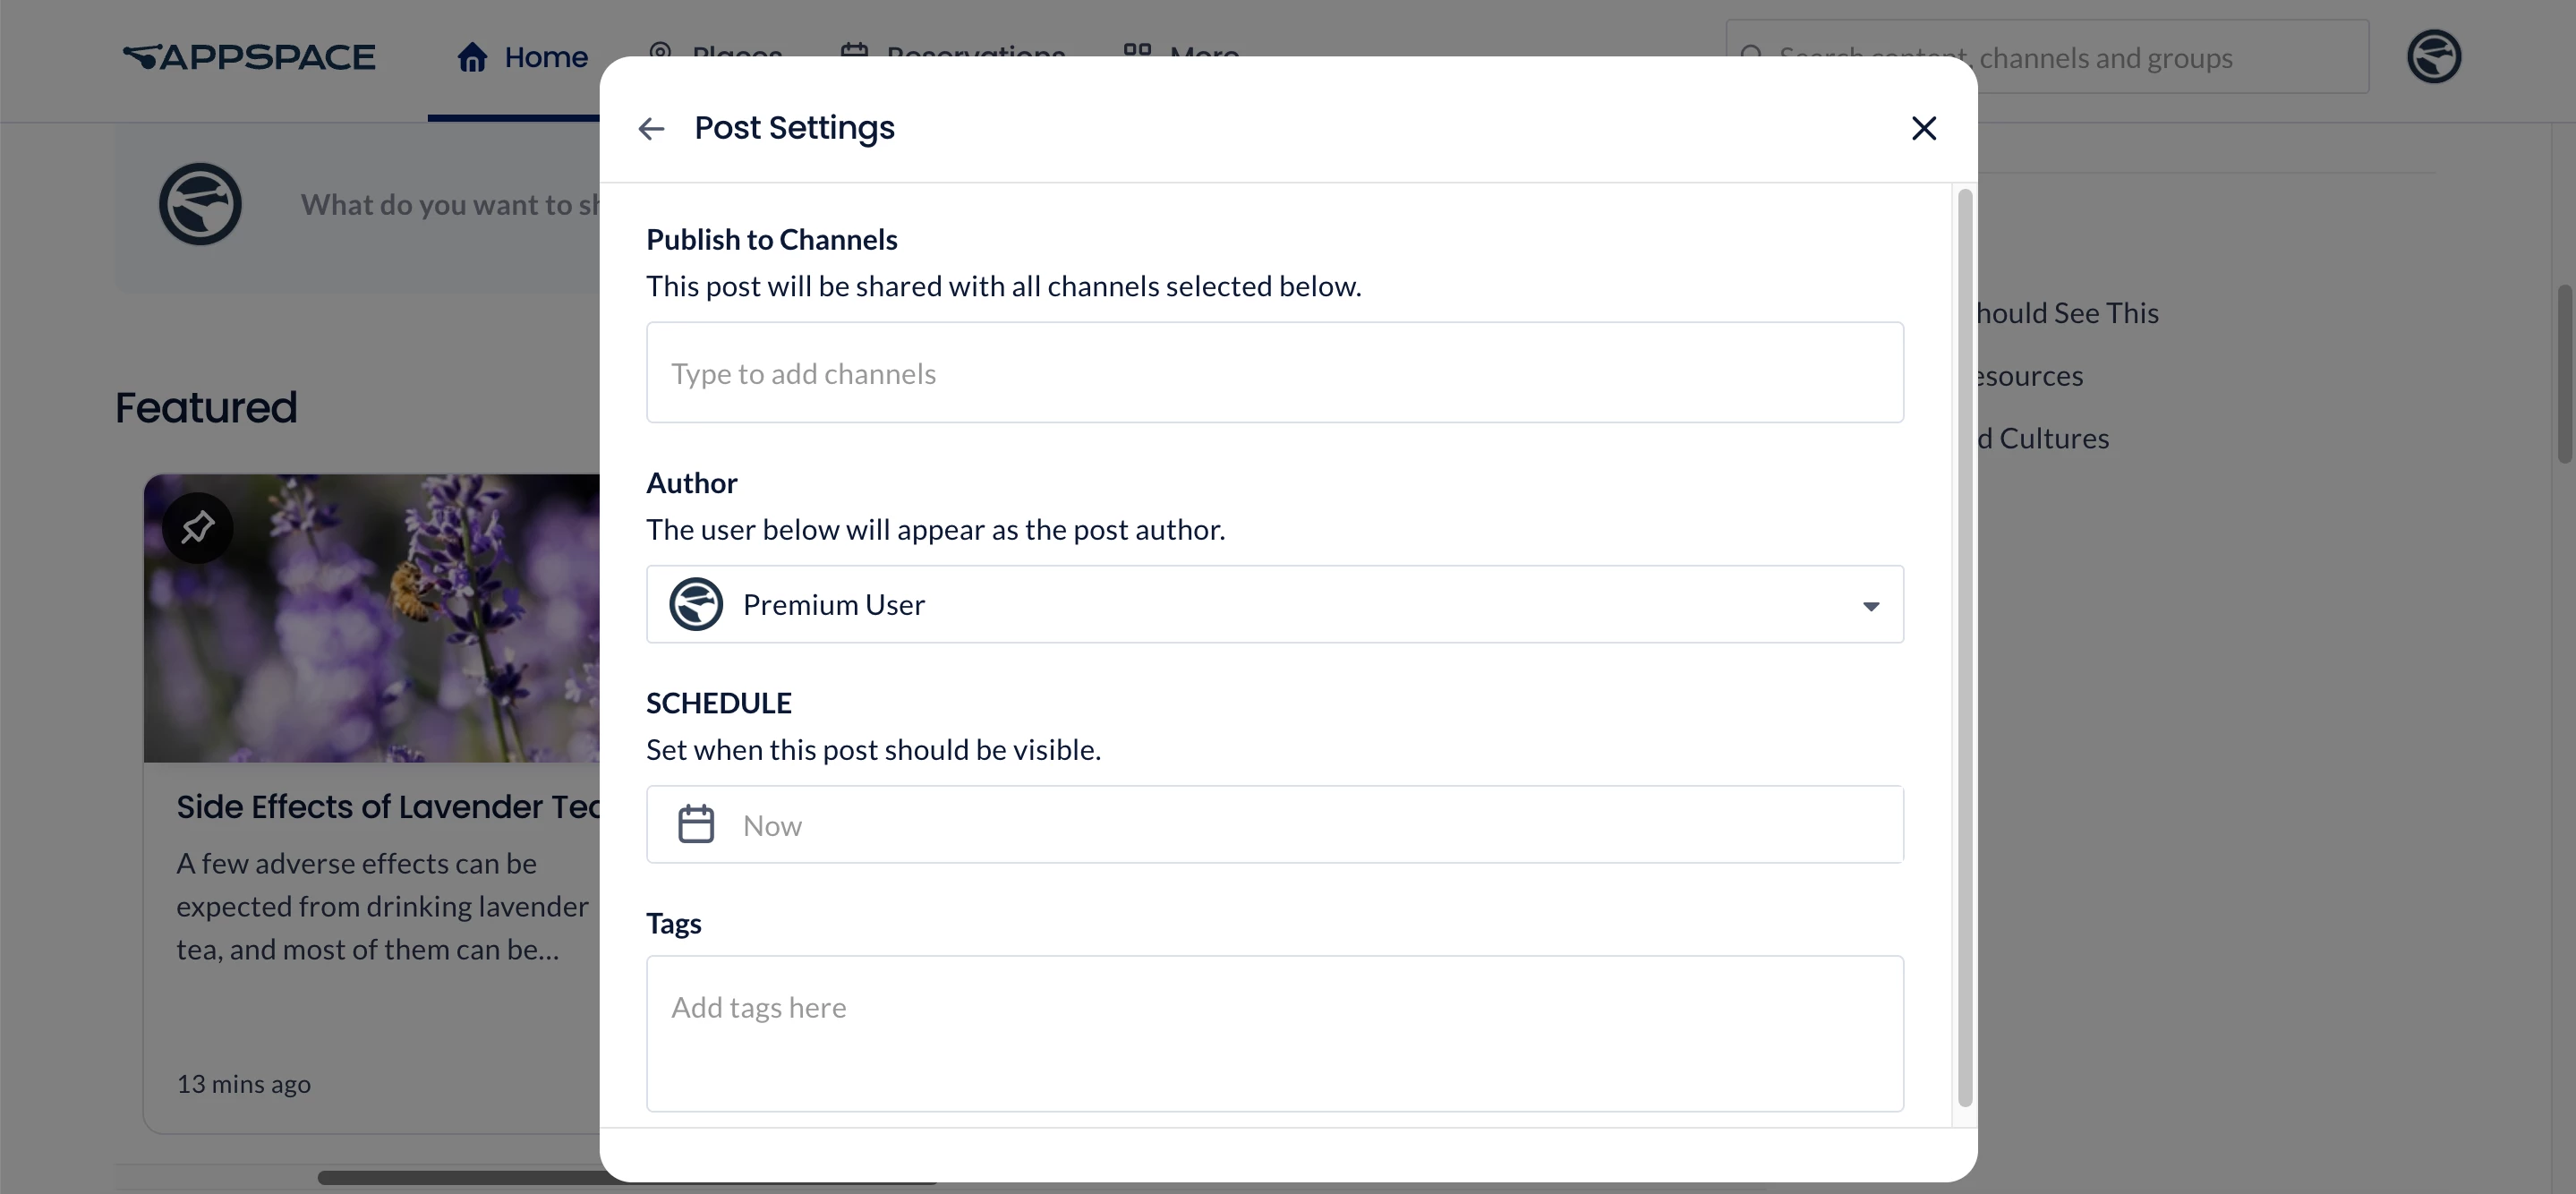Image resolution: width=2576 pixels, height=1194 pixels.
Task: Go back using the arrow beside Post Settings
Action: [651, 128]
